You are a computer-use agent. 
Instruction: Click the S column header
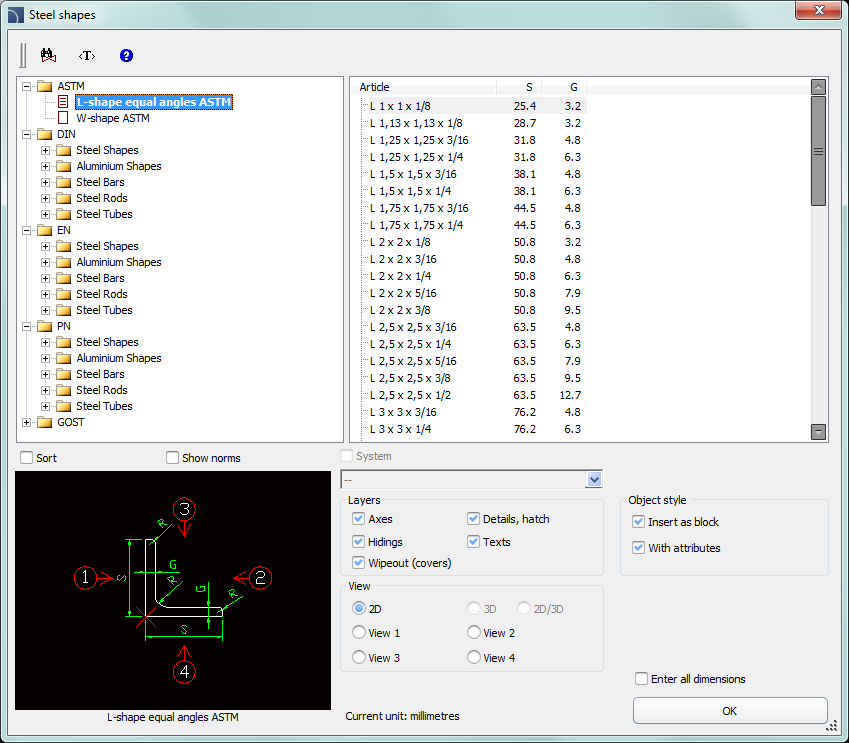519,87
